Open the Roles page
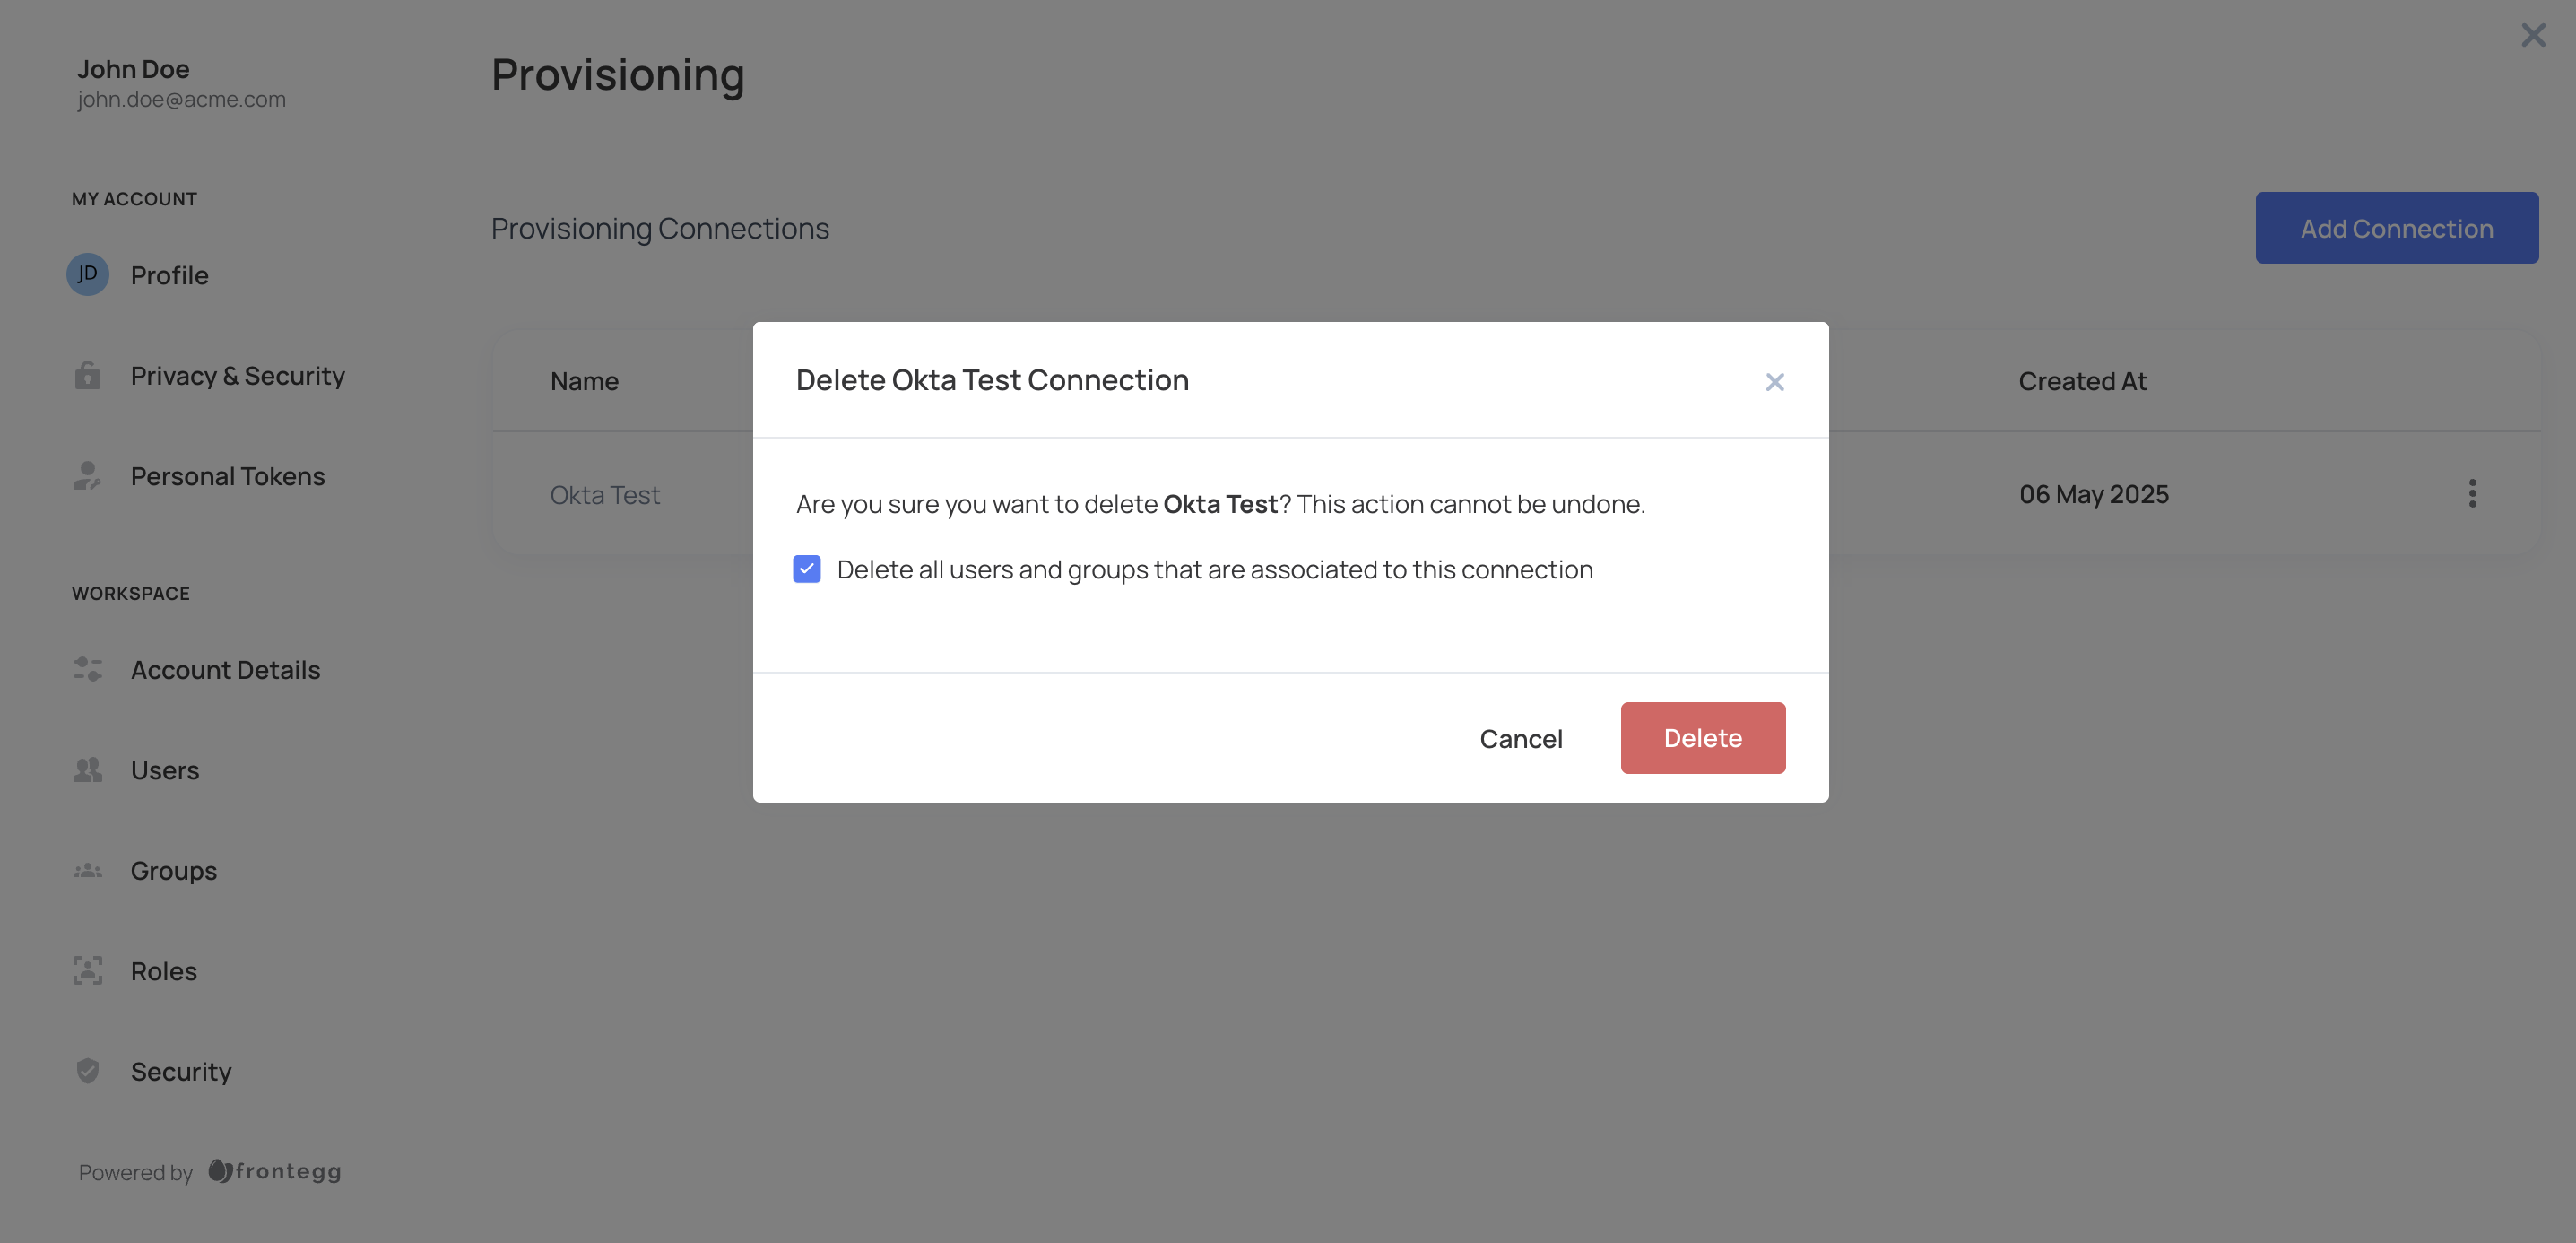The height and width of the screenshot is (1243, 2576). point(163,971)
